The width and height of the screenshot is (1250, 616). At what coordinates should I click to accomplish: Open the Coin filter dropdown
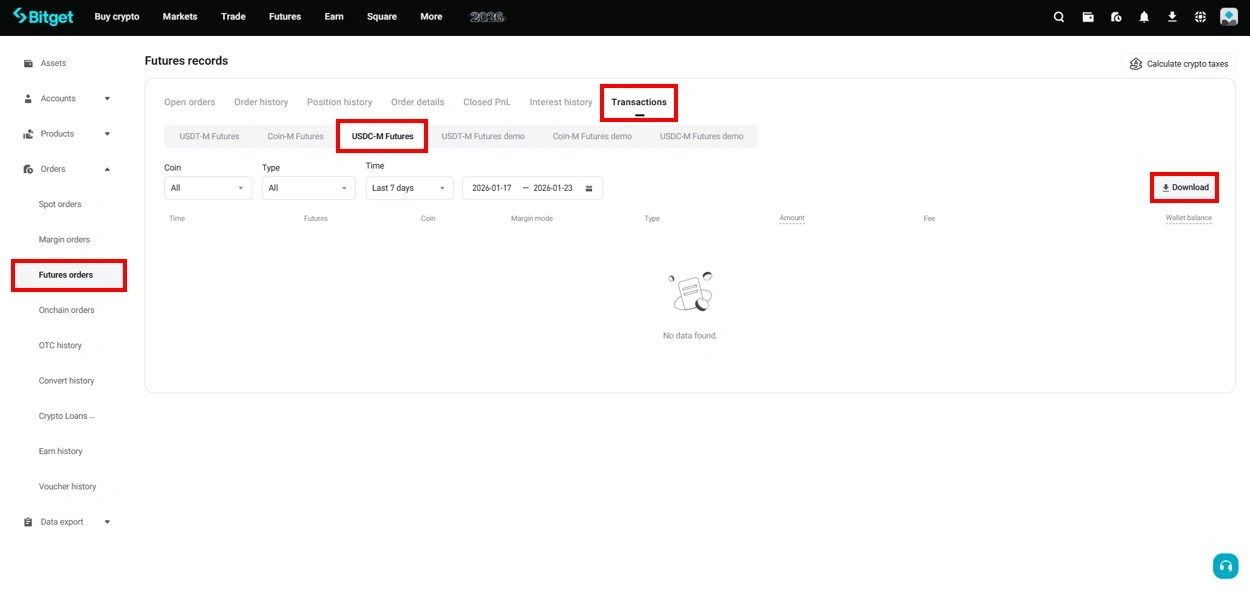click(208, 188)
